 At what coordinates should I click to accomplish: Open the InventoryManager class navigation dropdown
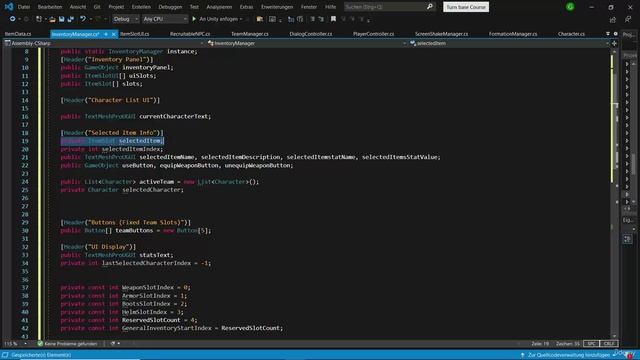[307, 43]
